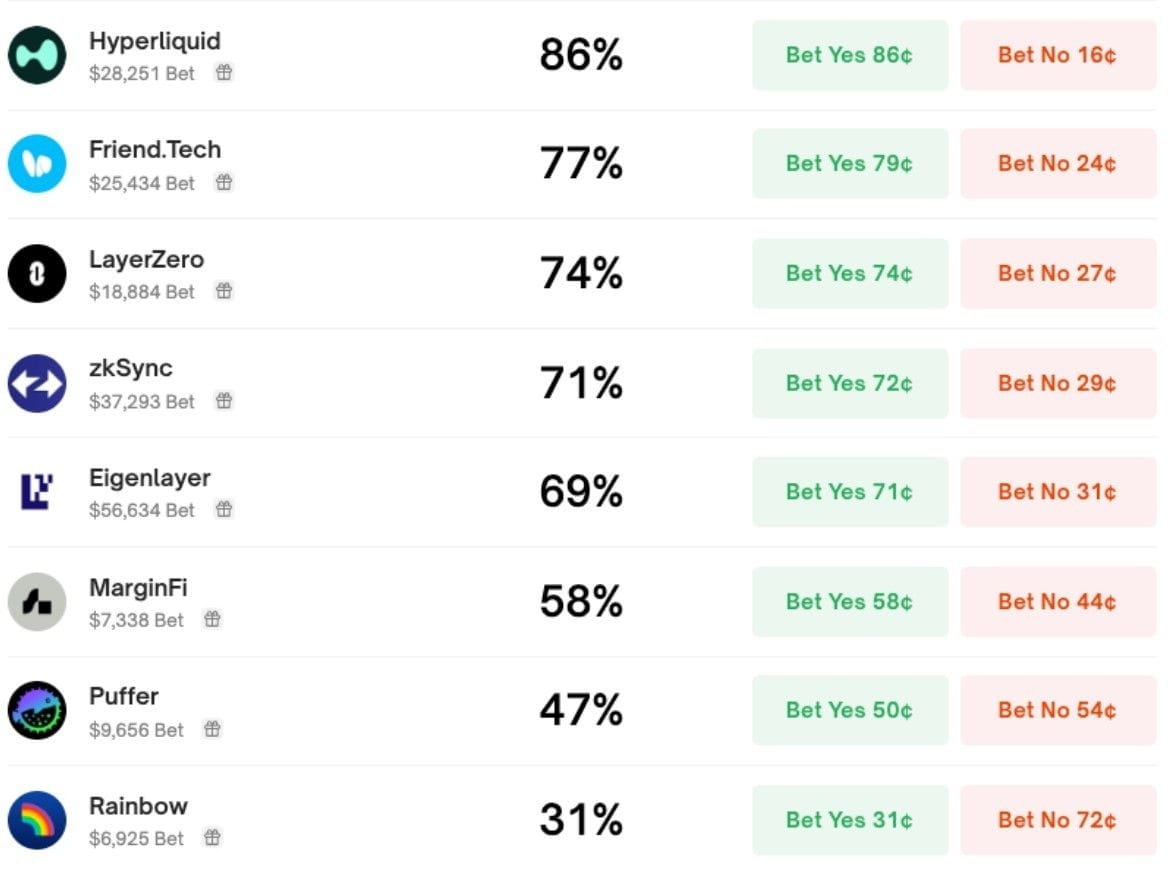The width and height of the screenshot is (1168, 871).
Task: Click the Friend.Tech logo icon
Action: point(37,164)
